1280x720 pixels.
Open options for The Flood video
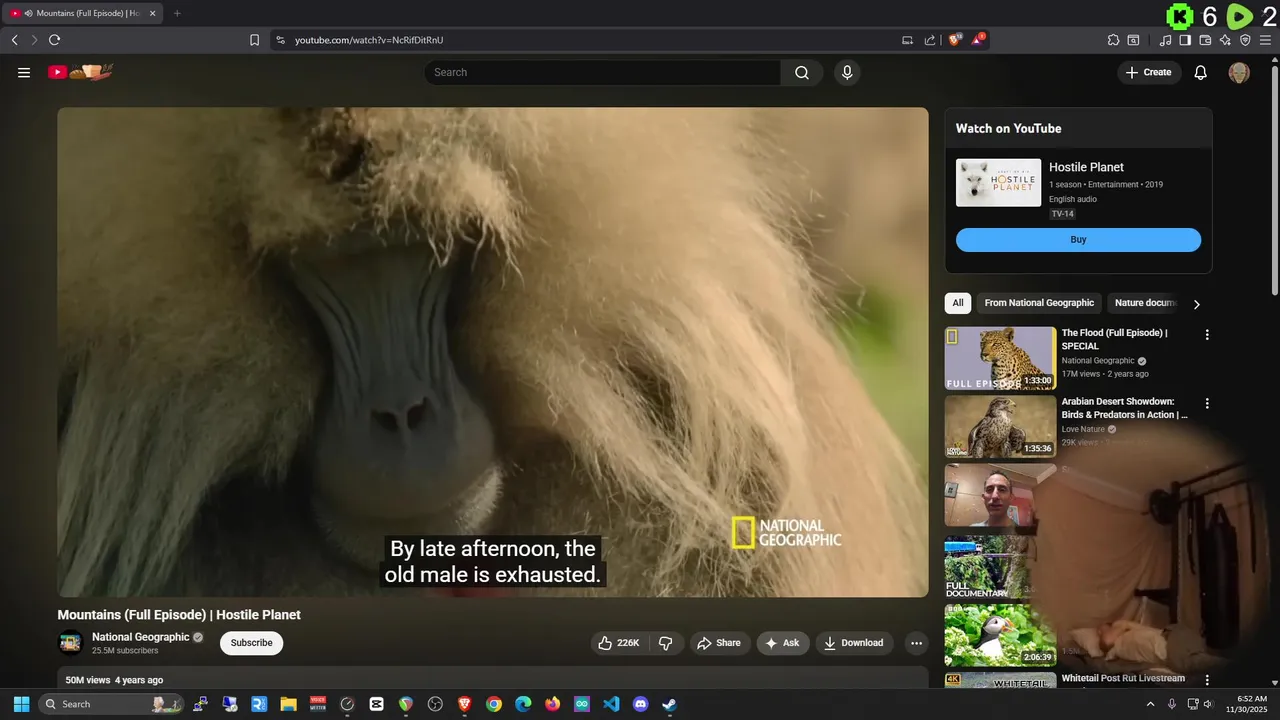pos(1207,335)
